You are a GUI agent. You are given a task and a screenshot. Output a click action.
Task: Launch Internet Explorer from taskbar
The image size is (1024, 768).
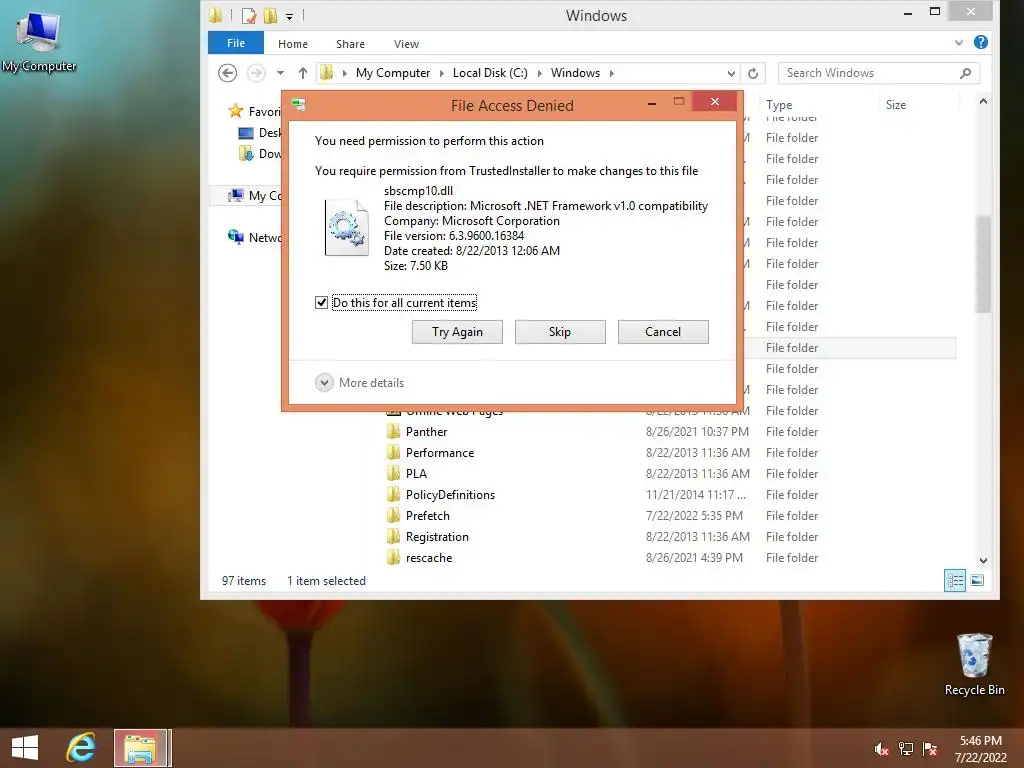coord(81,748)
